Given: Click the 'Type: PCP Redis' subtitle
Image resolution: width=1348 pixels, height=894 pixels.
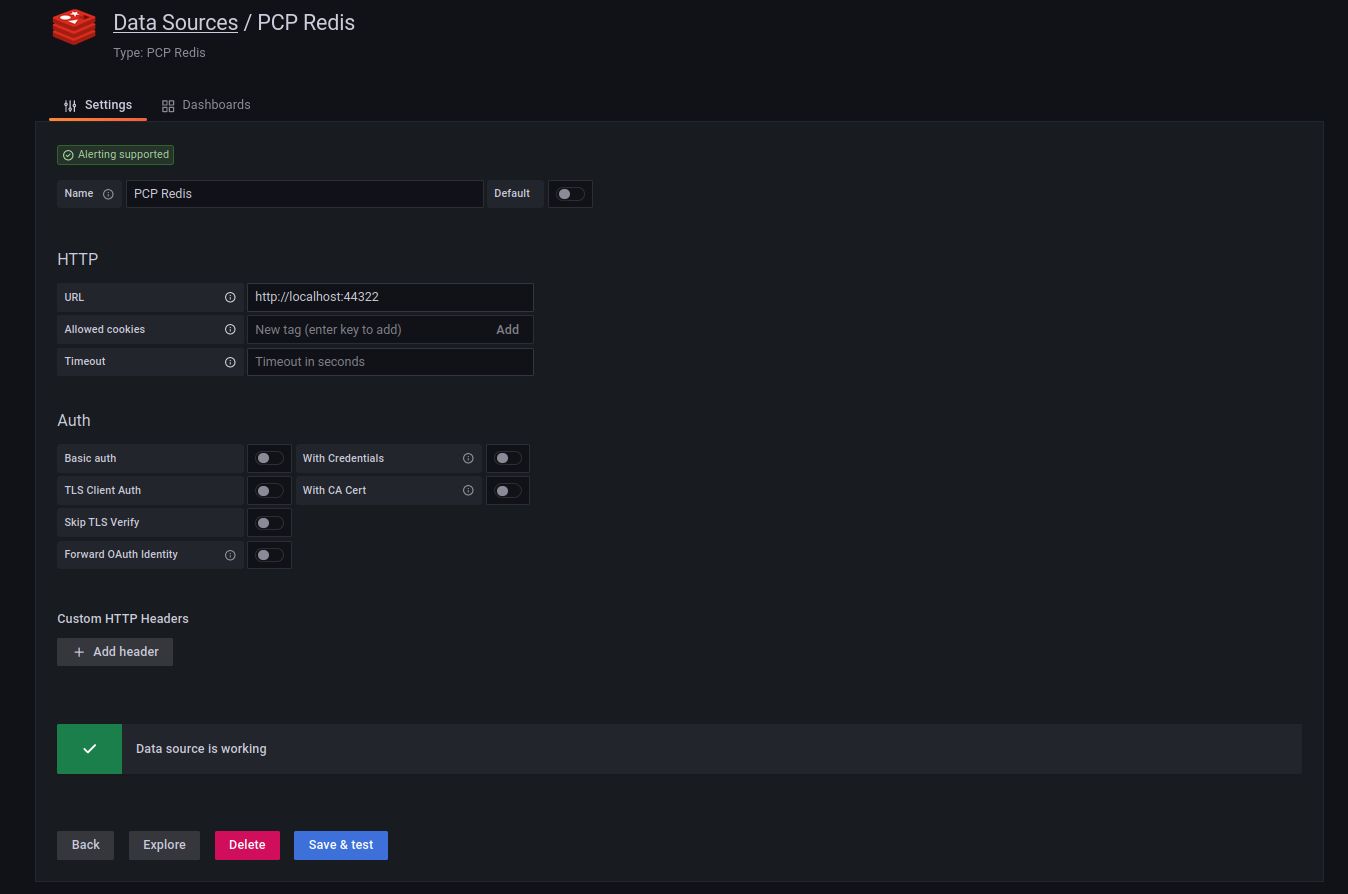Looking at the screenshot, I should pyautogui.click(x=159, y=53).
